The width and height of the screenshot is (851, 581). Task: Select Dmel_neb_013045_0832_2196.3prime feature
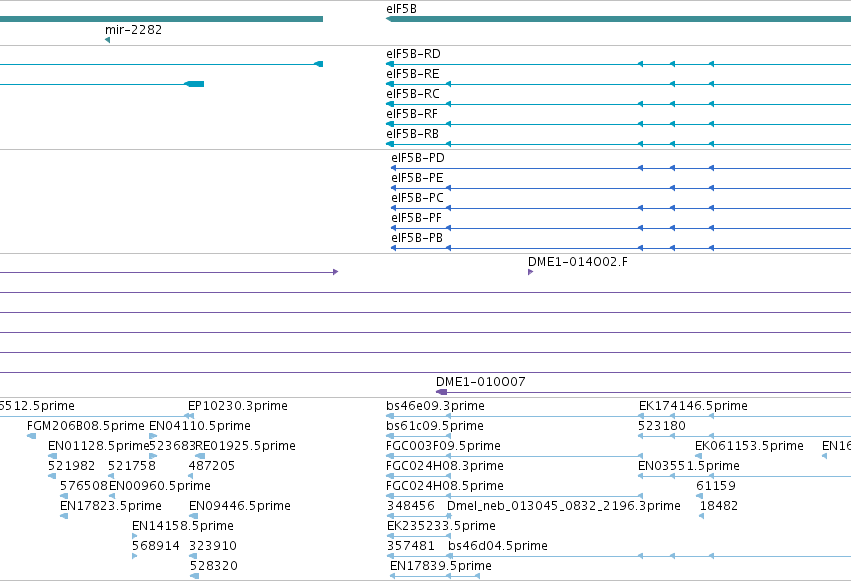[564, 506]
